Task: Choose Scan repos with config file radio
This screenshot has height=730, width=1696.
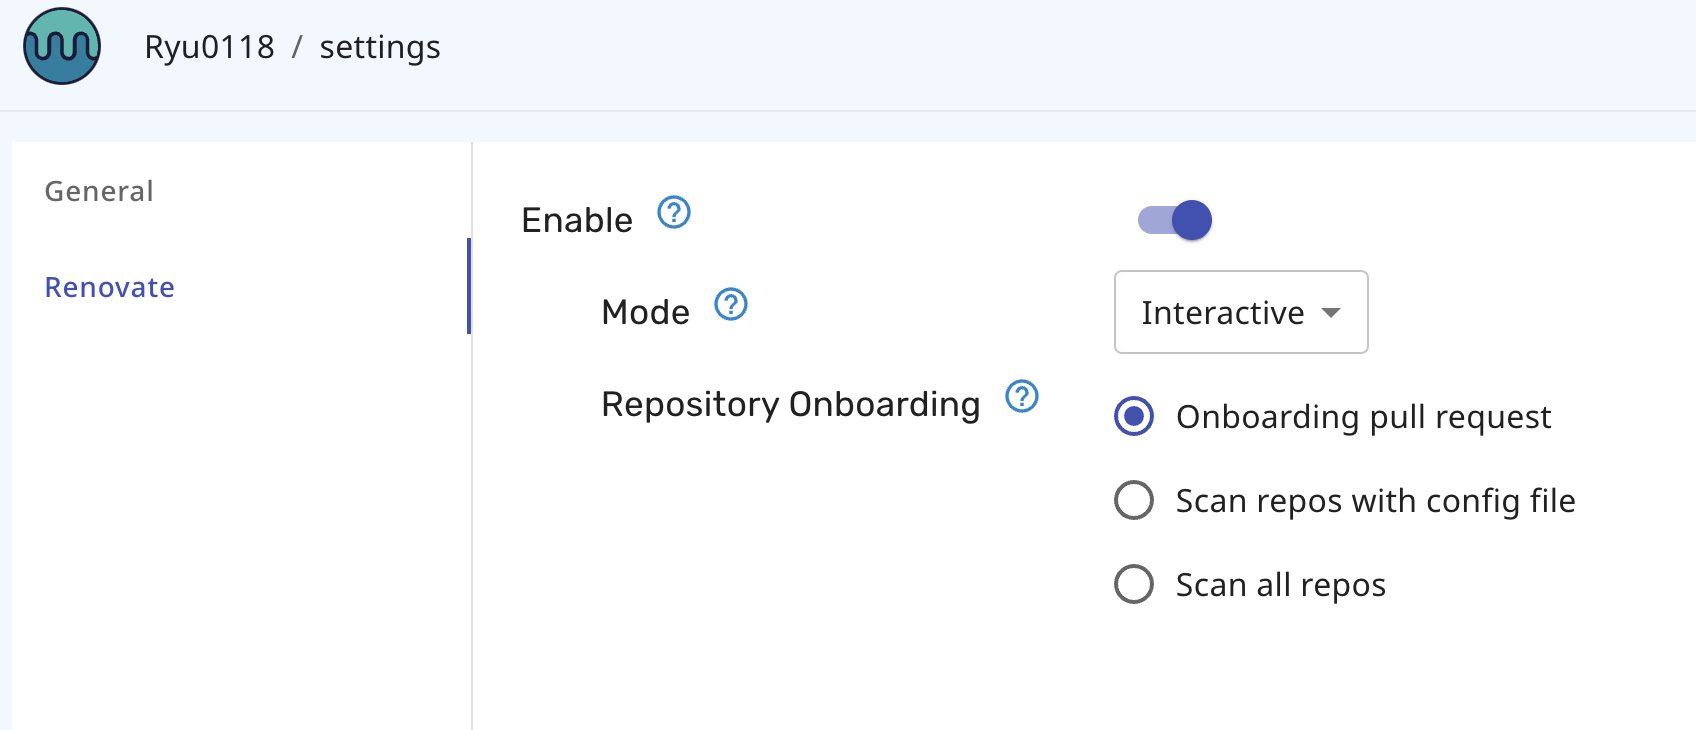Action: [x=1134, y=500]
